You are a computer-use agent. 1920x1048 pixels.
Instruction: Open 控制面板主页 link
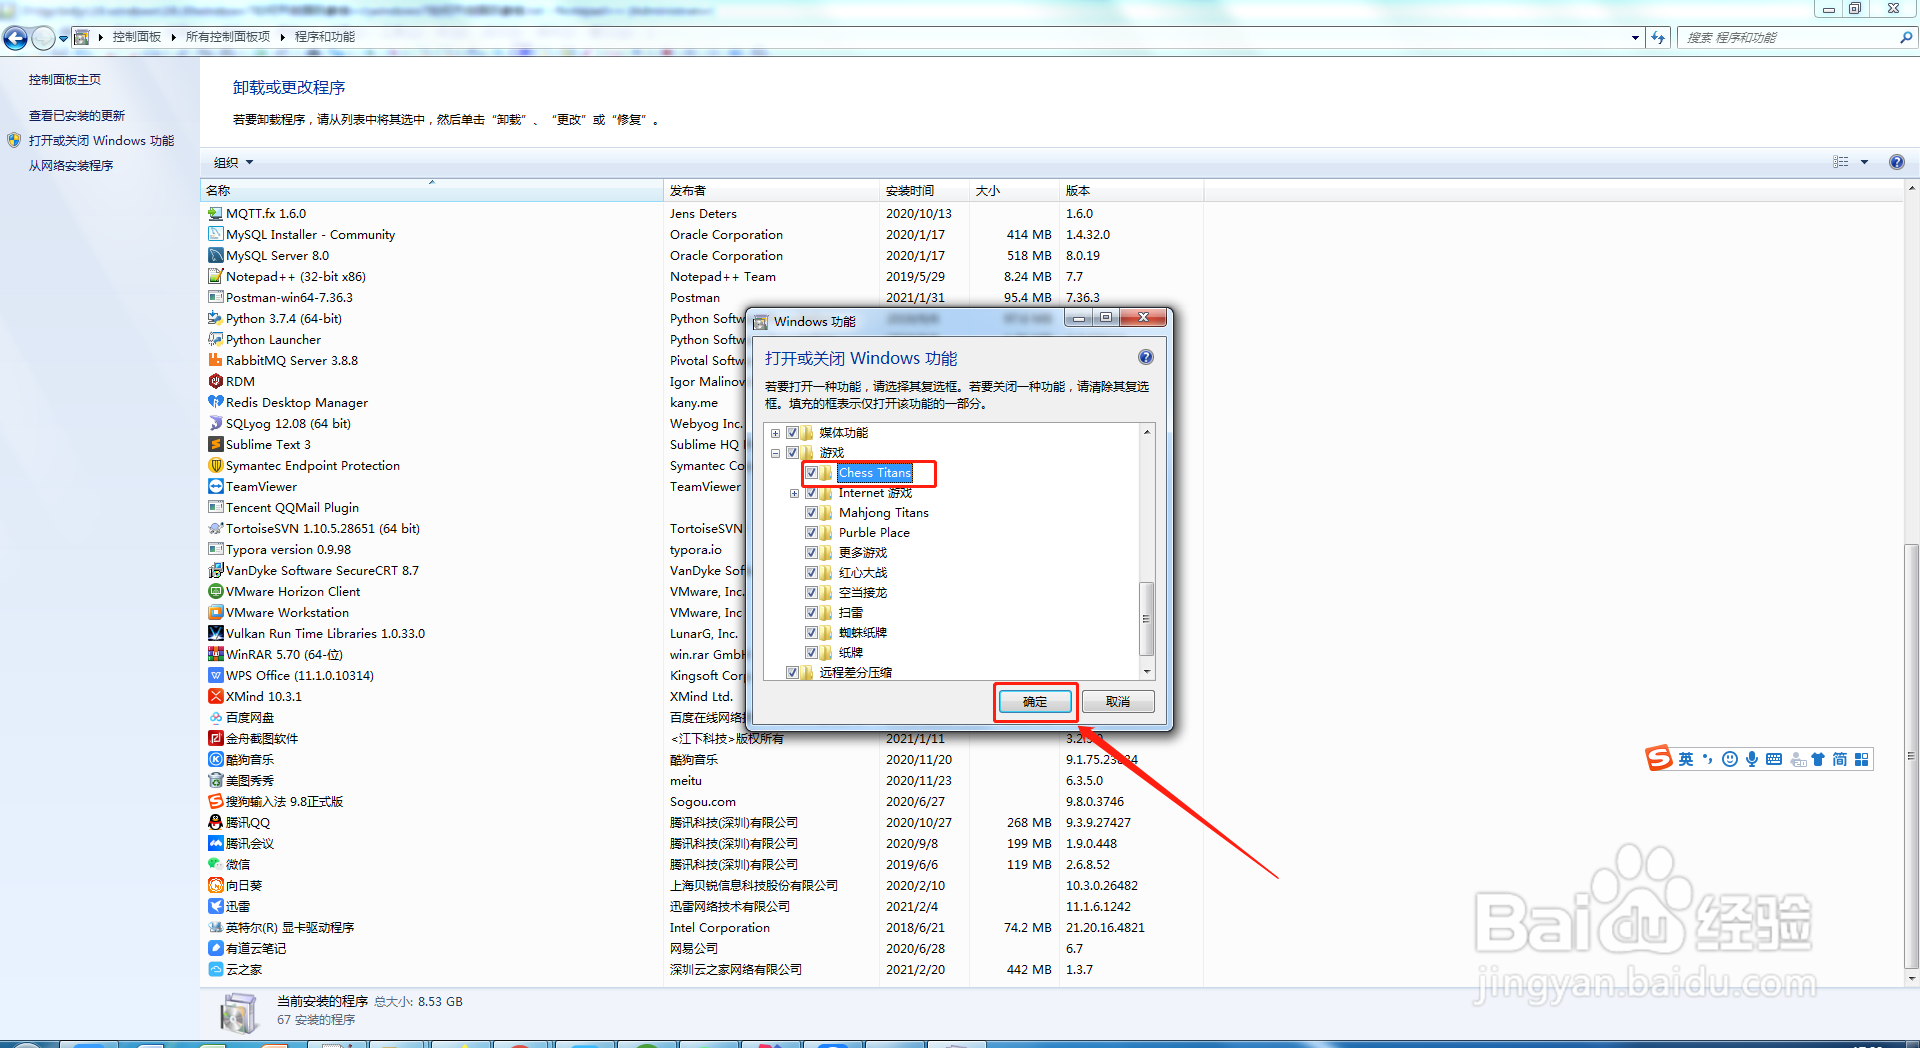[x=65, y=80]
